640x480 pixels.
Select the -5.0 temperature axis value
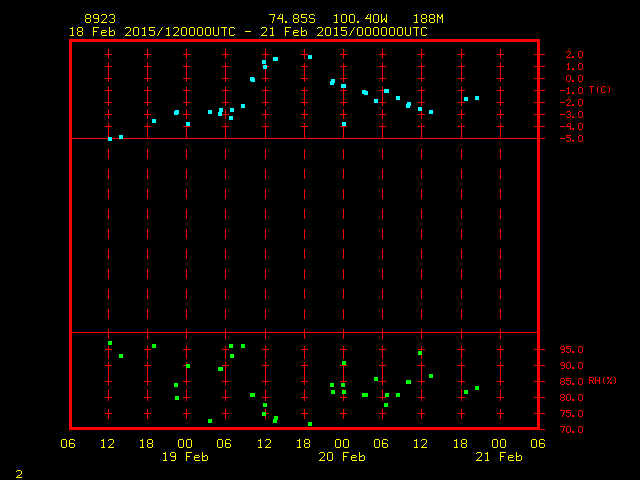(x=572, y=138)
